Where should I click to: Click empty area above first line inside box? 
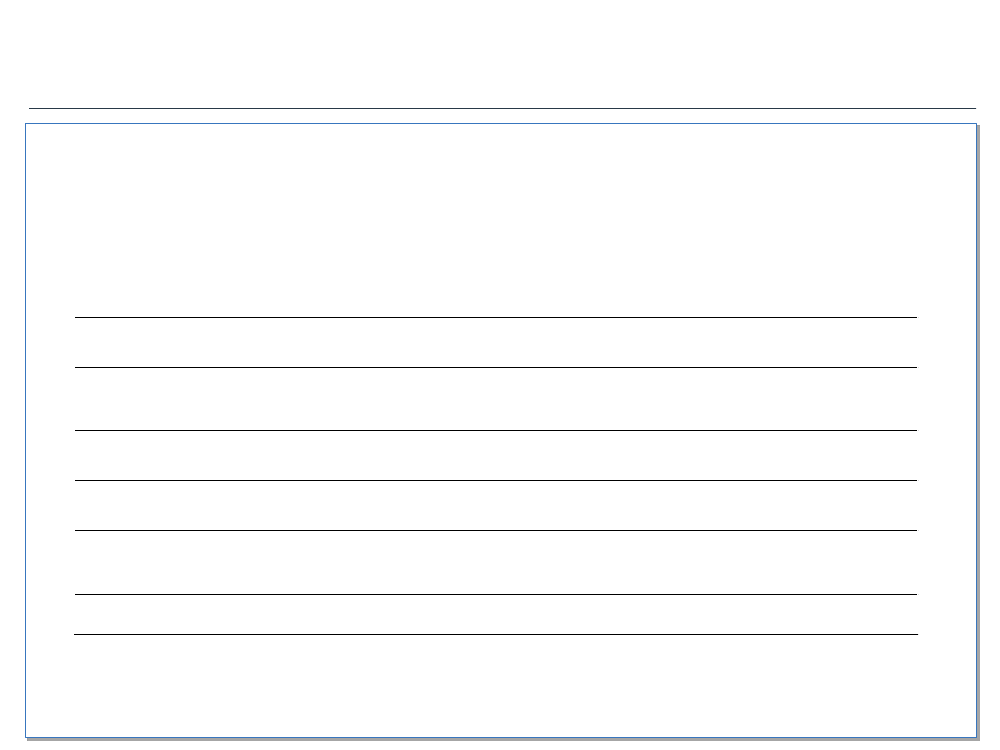coord(501,220)
